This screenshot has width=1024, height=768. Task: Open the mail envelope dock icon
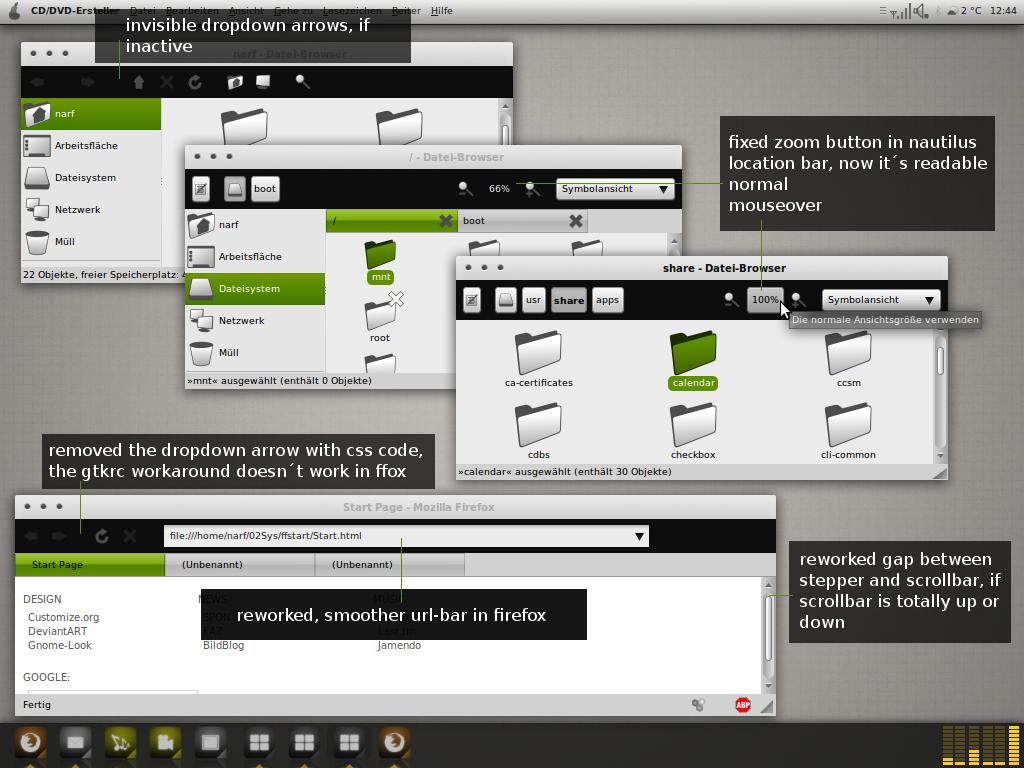[74, 743]
